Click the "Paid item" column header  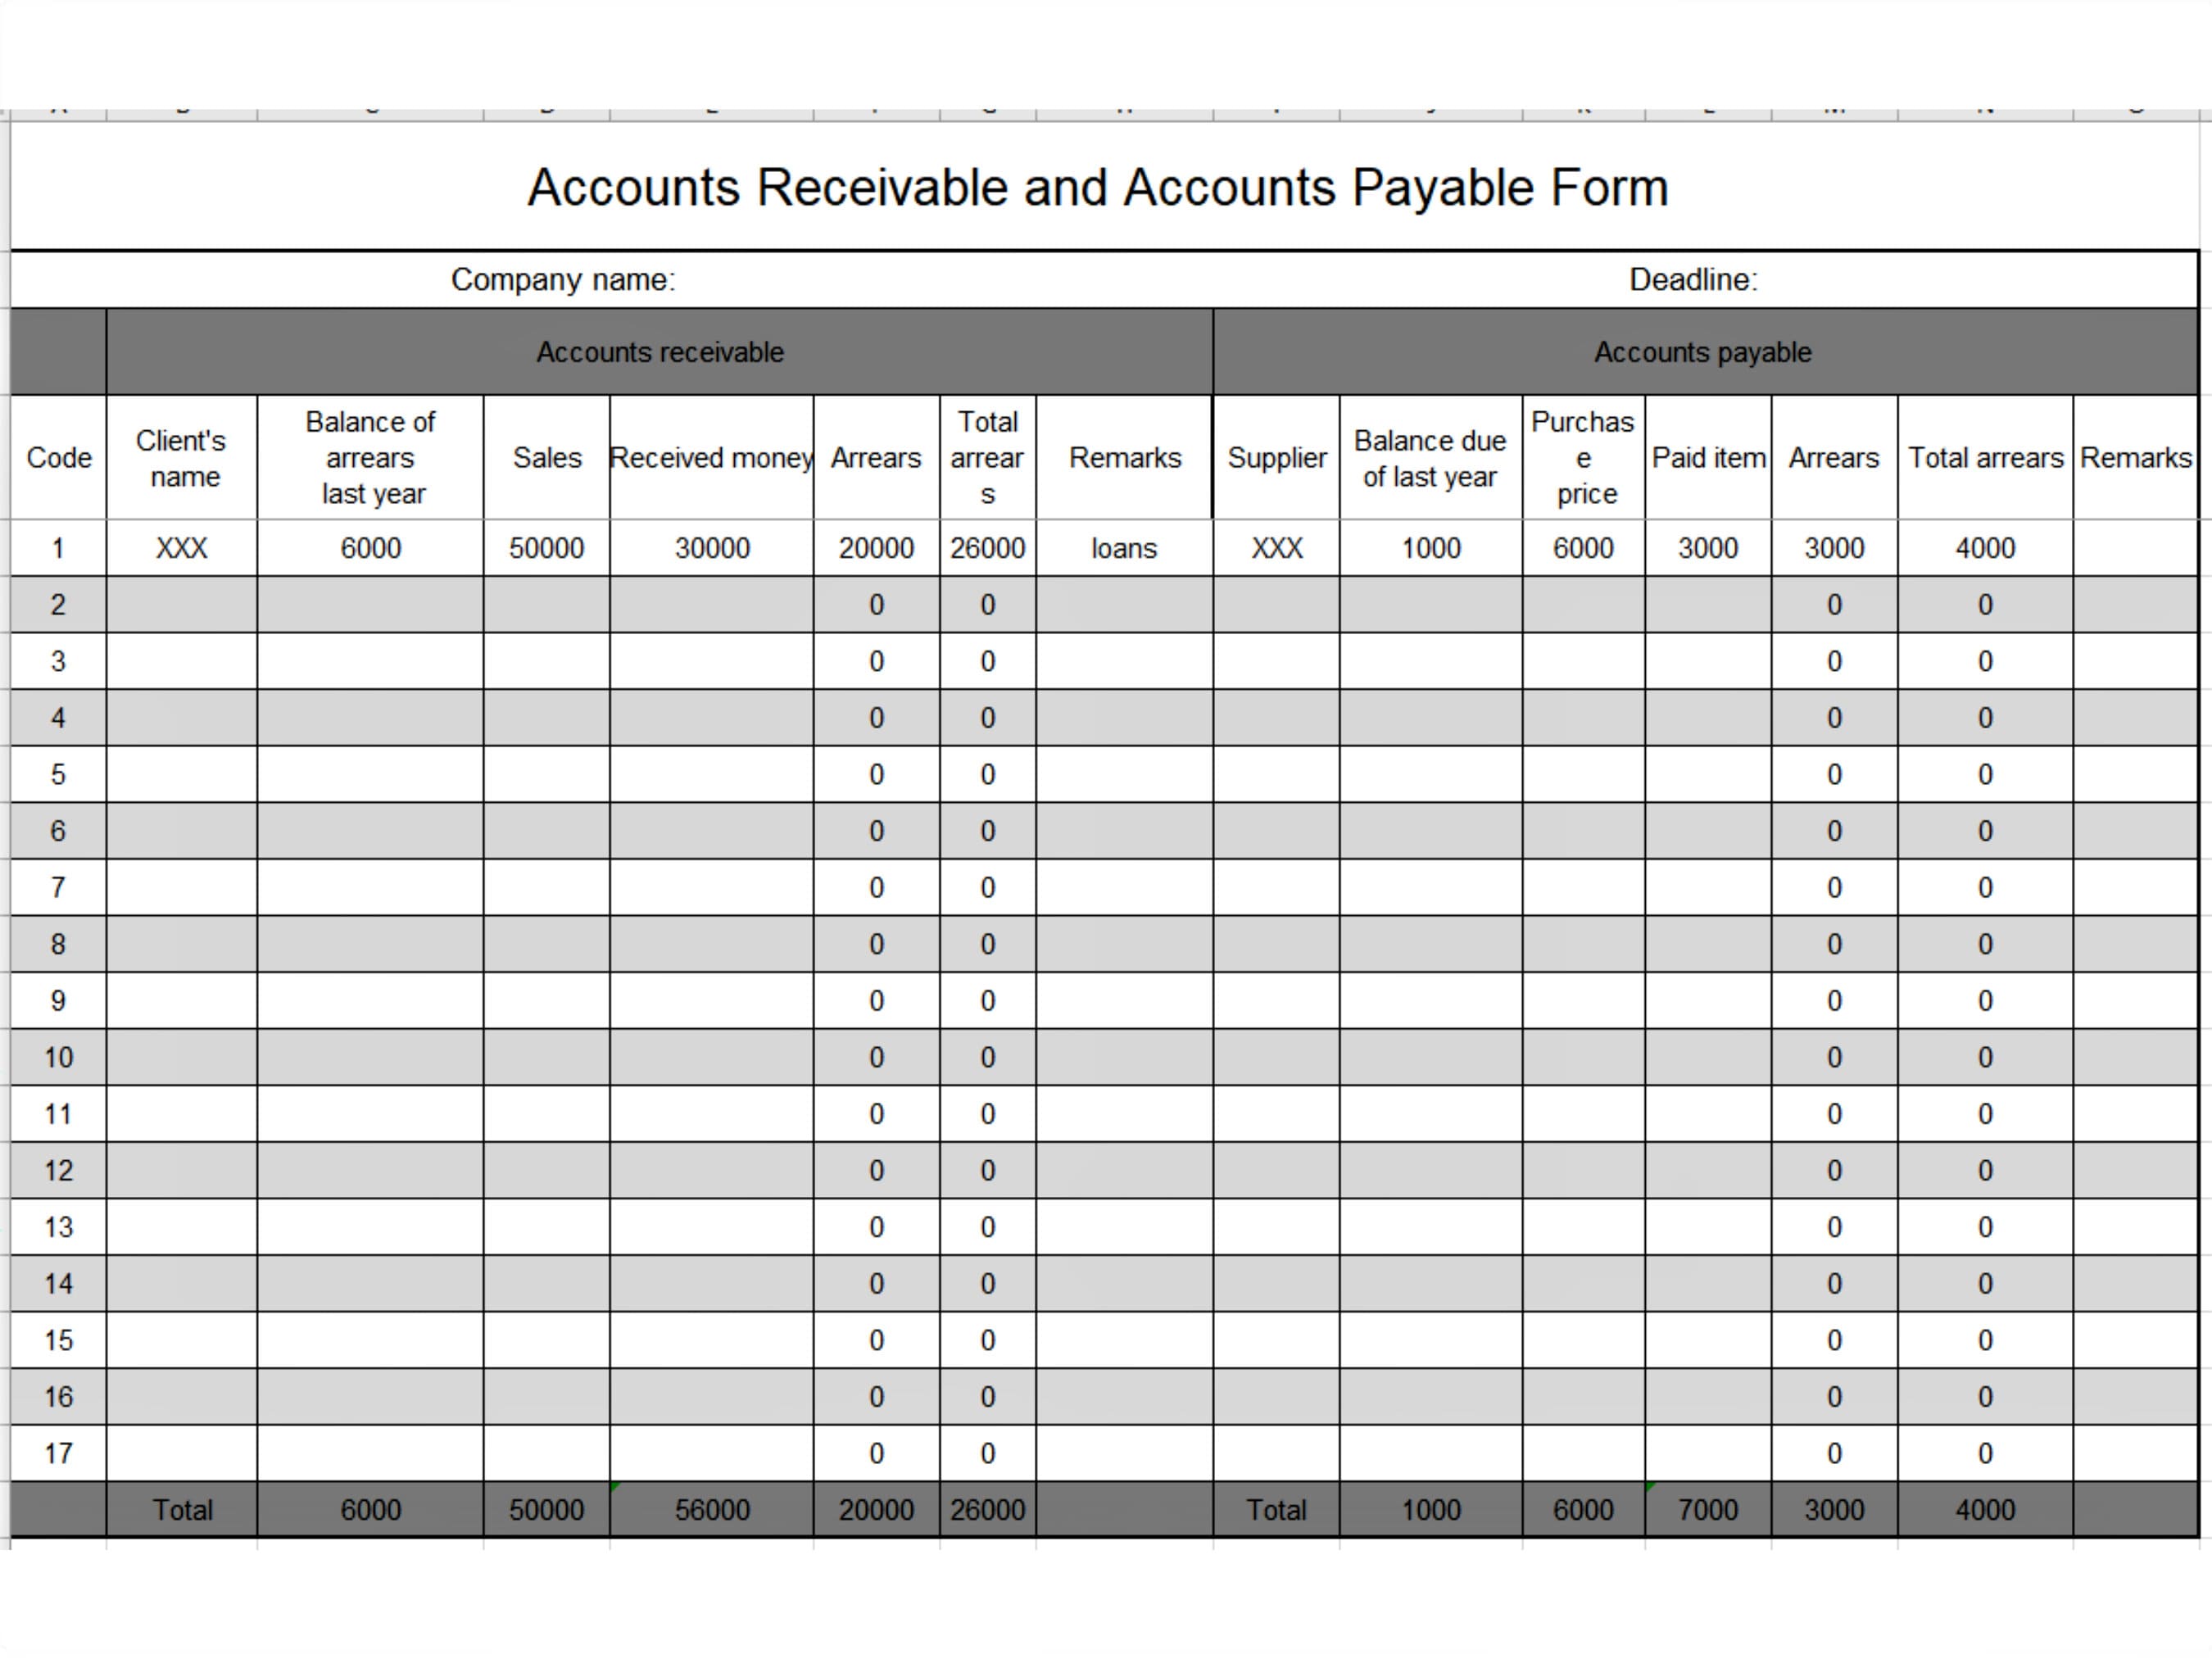click(x=1707, y=457)
